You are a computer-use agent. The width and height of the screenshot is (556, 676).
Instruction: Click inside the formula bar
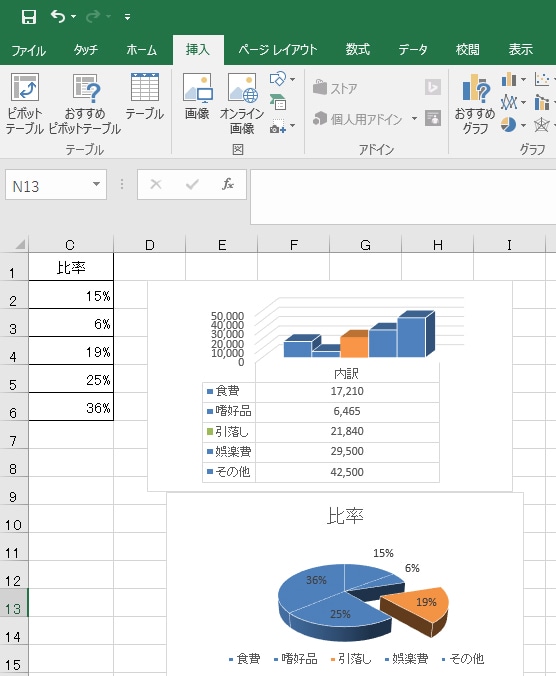403,197
